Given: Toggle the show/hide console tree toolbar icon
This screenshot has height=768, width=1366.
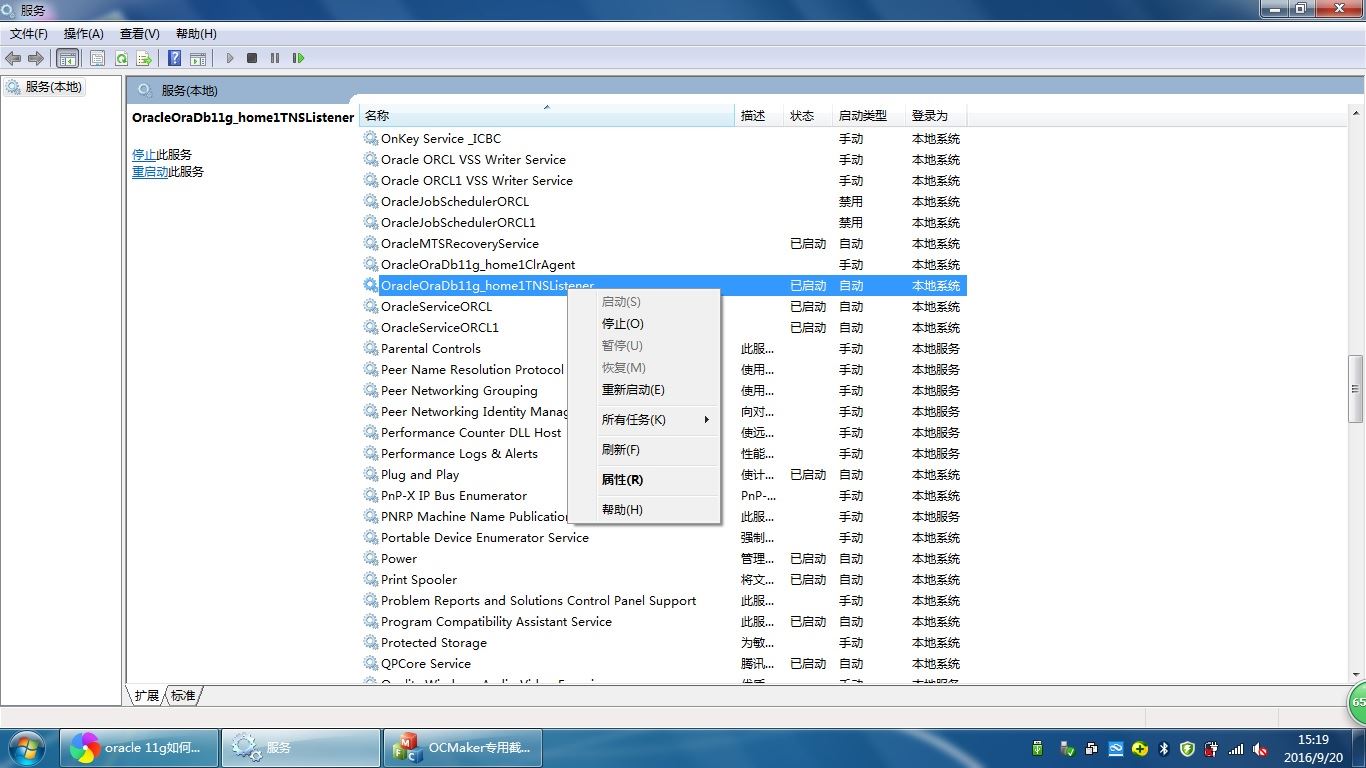Looking at the screenshot, I should 67,58.
